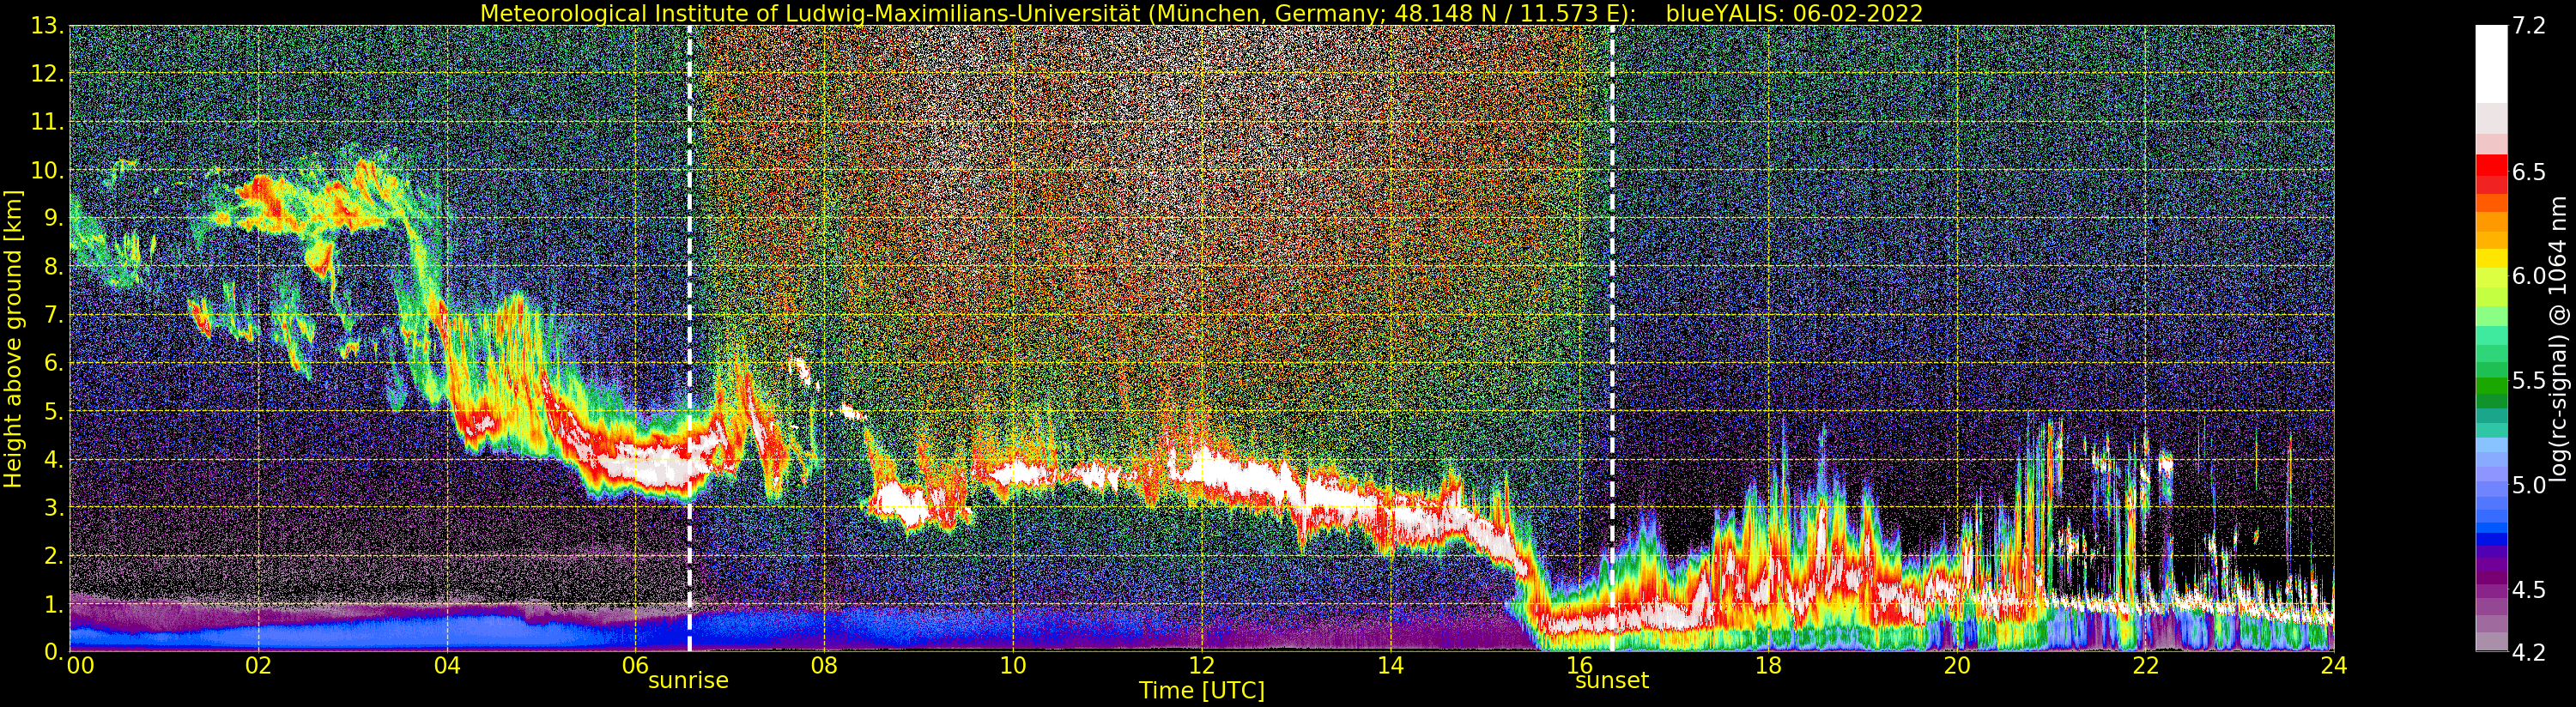Click the 'Time [UTC]' axis label
Screen dimensions: 2576x707
click(x=1202, y=691)
